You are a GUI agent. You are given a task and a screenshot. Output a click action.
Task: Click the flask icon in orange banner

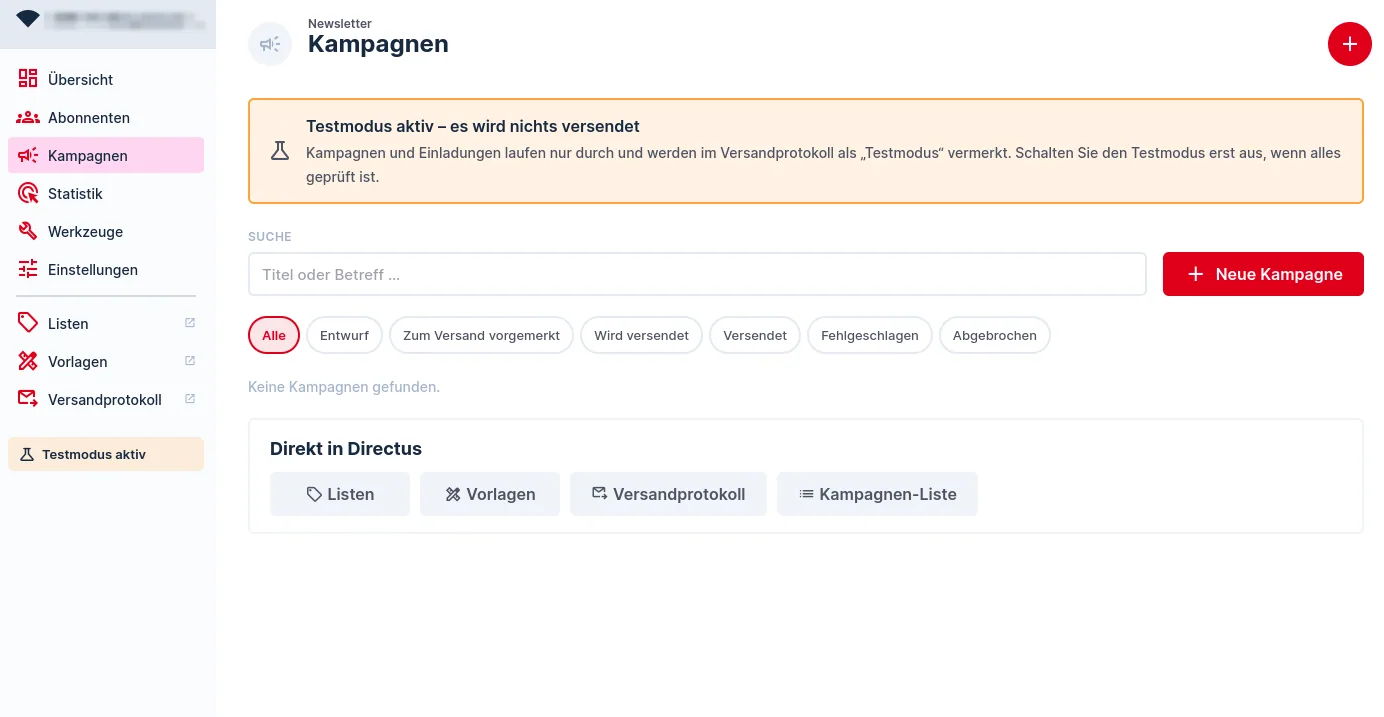pos(280,151)
